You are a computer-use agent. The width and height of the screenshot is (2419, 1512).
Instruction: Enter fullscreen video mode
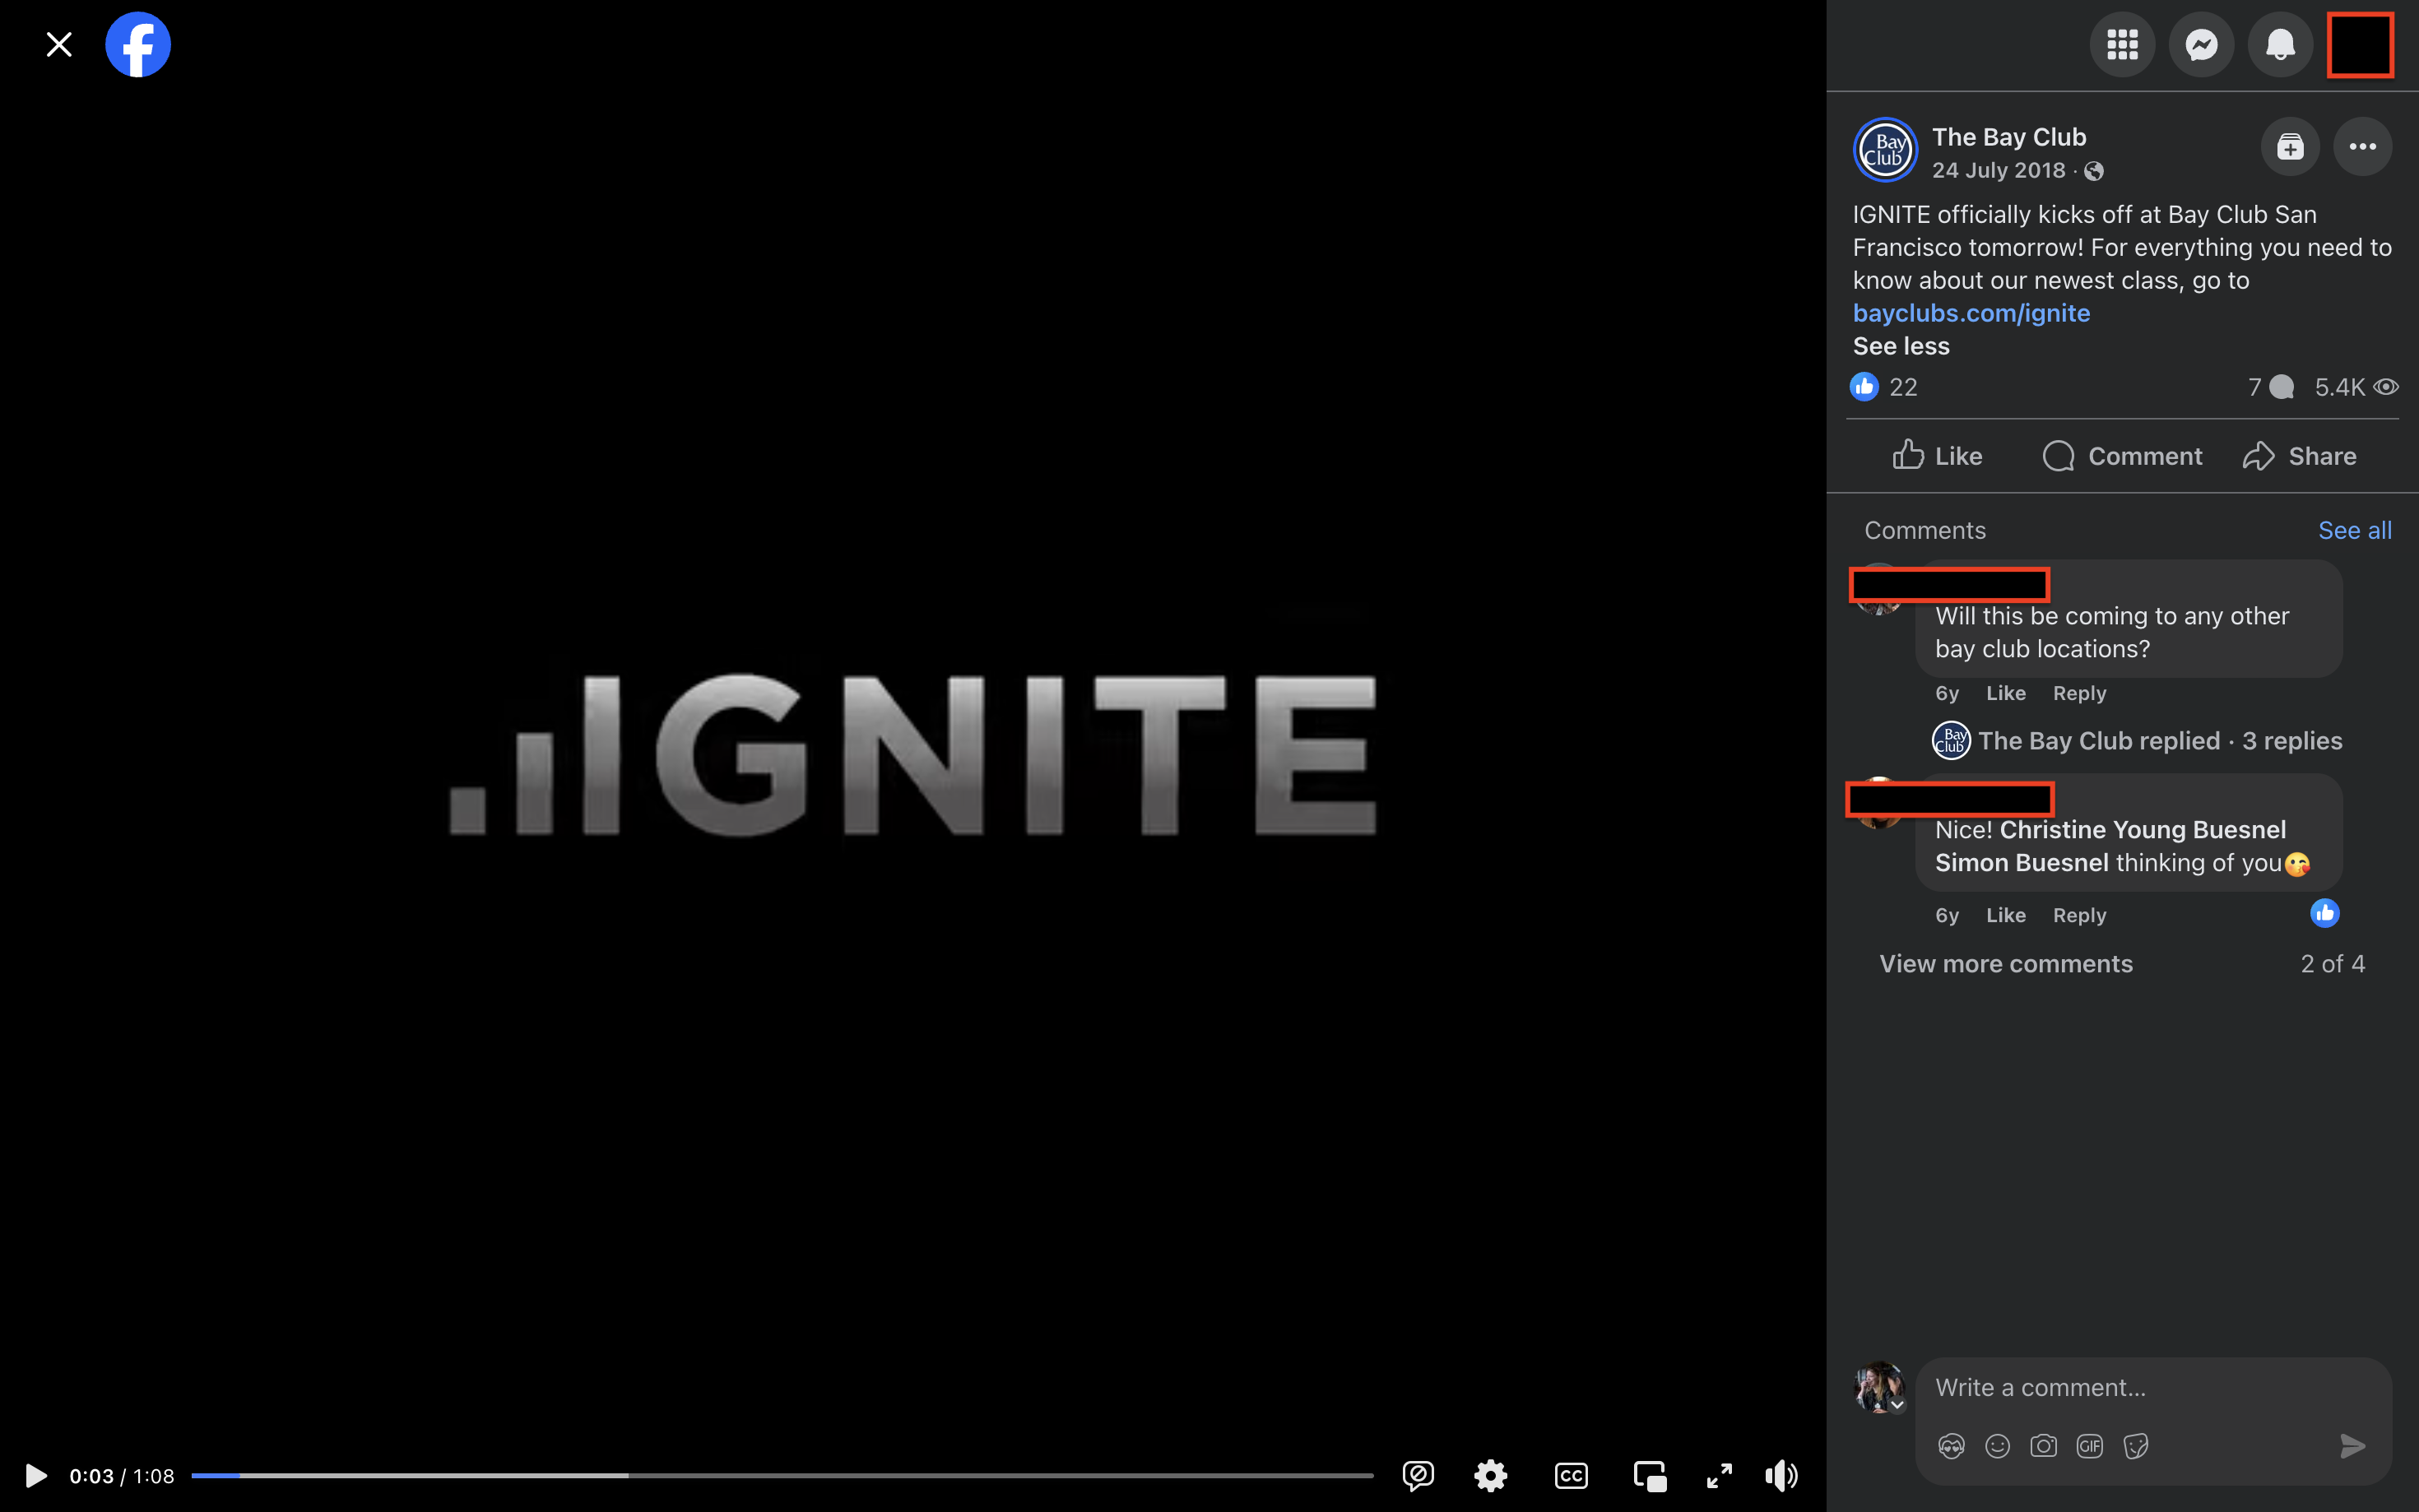(x=1719, y=1475)
